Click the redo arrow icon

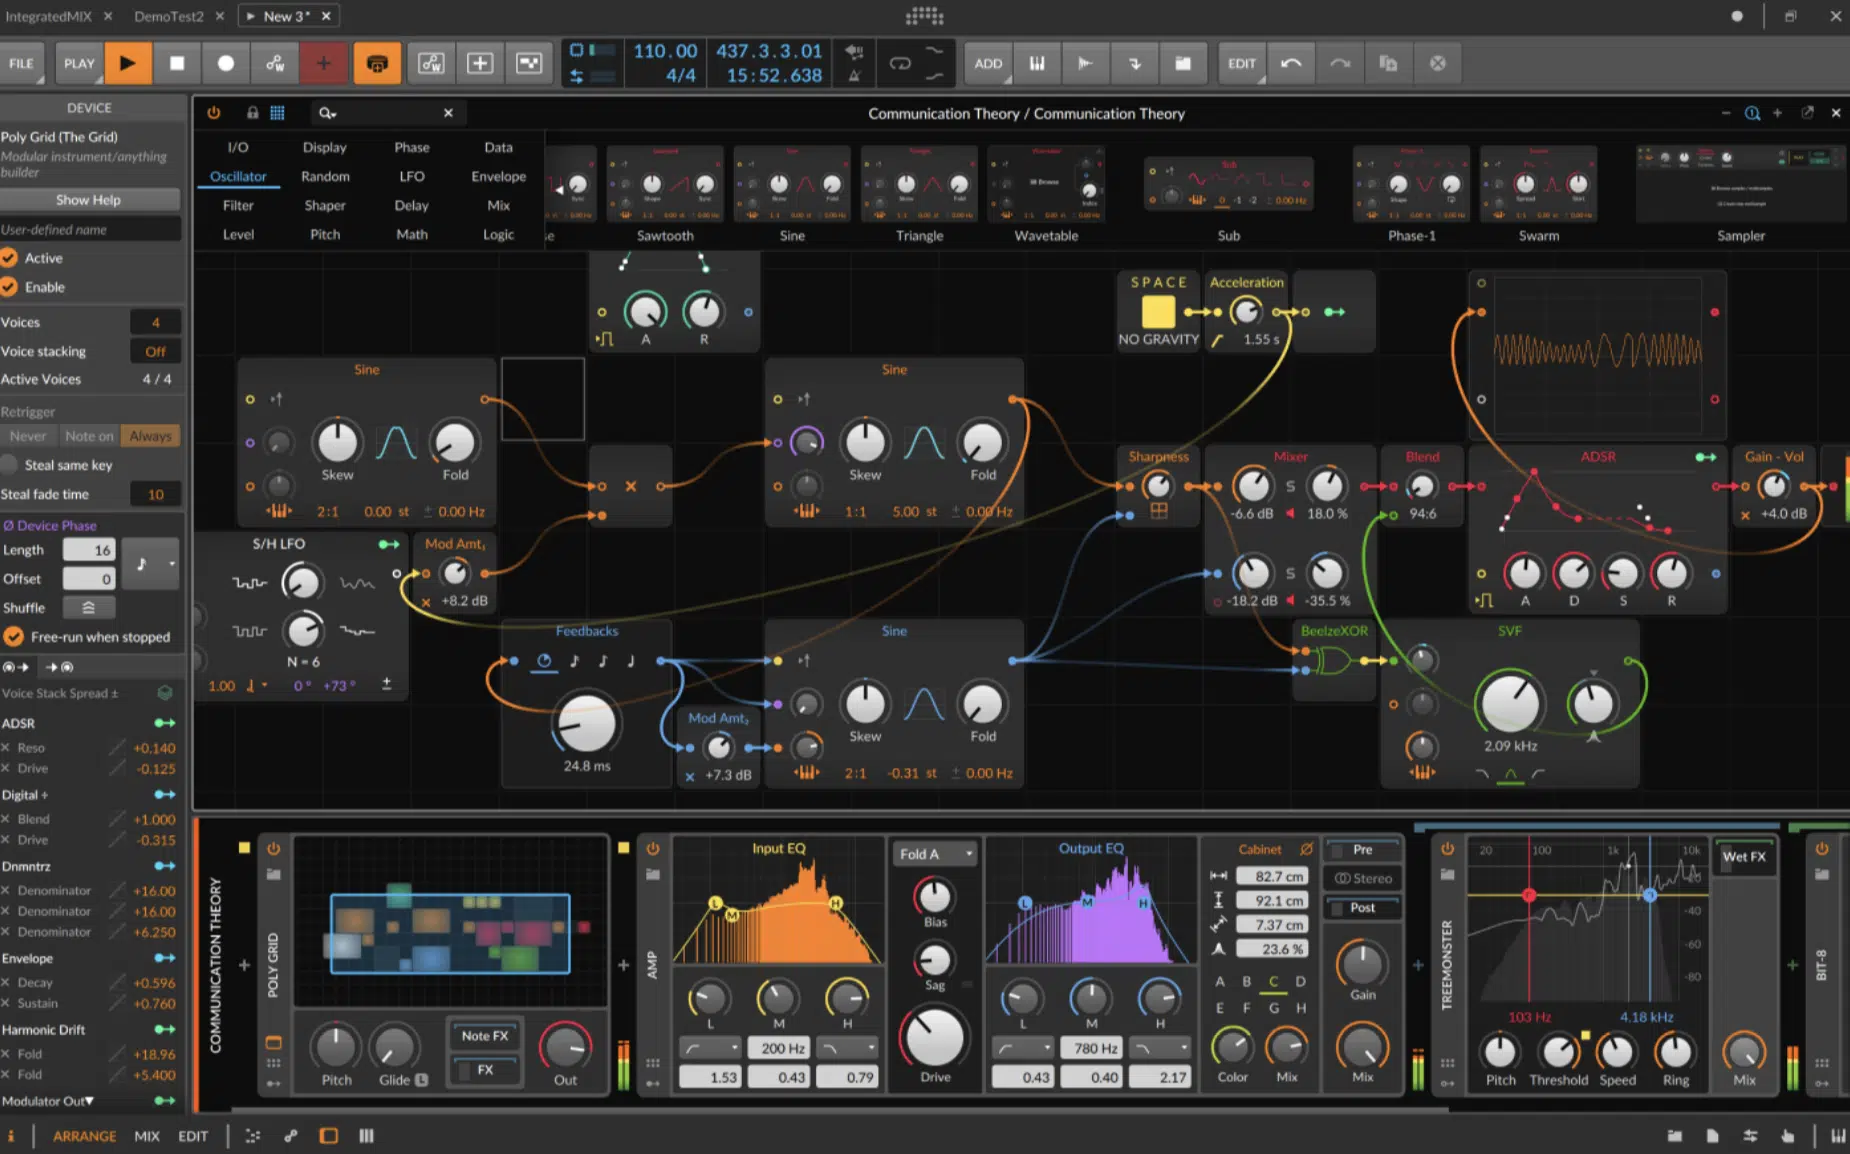click(x=1340, y=63)
